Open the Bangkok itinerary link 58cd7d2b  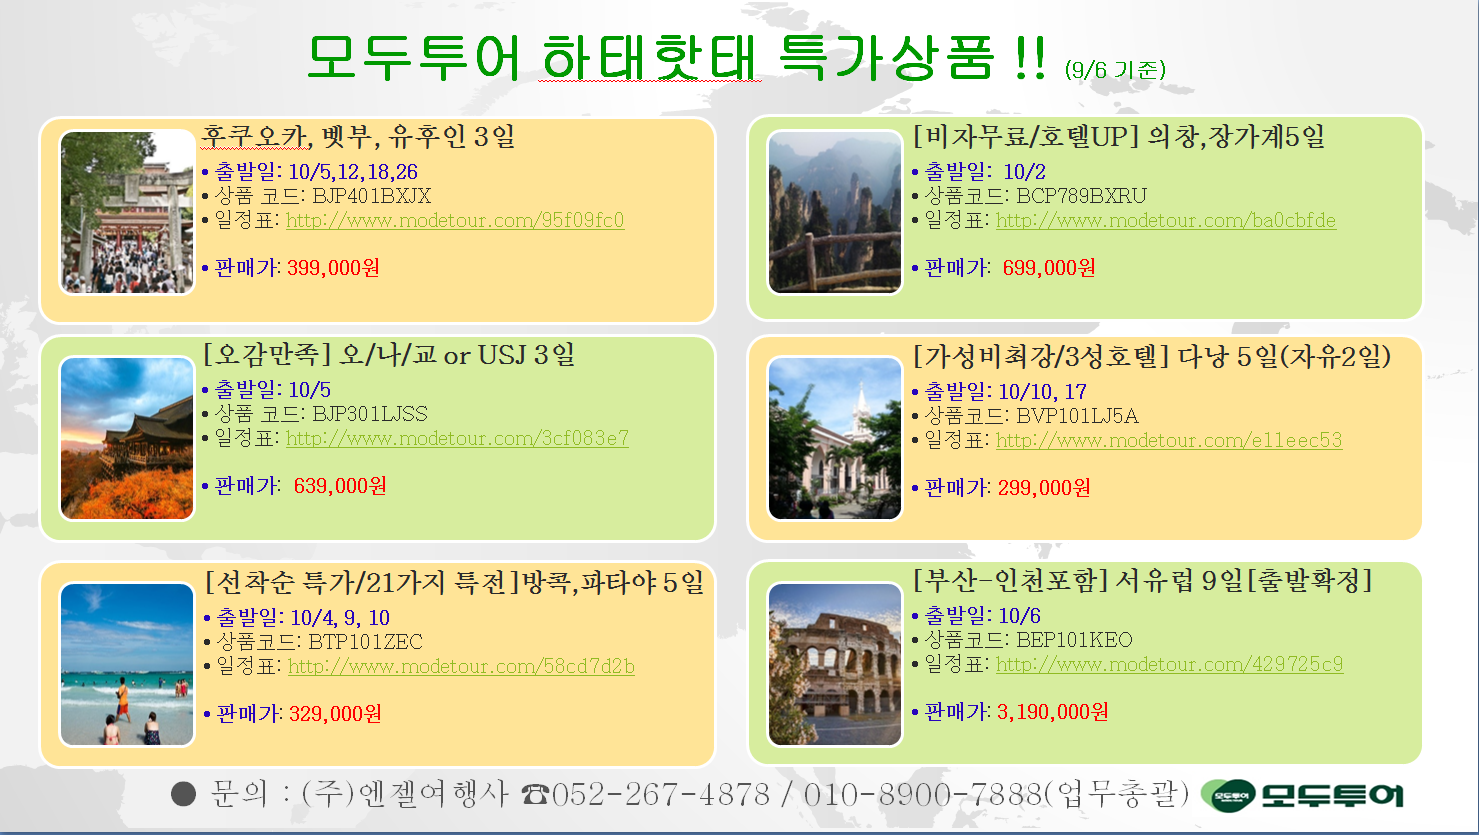pyautogui.click(x=461, y=666)
